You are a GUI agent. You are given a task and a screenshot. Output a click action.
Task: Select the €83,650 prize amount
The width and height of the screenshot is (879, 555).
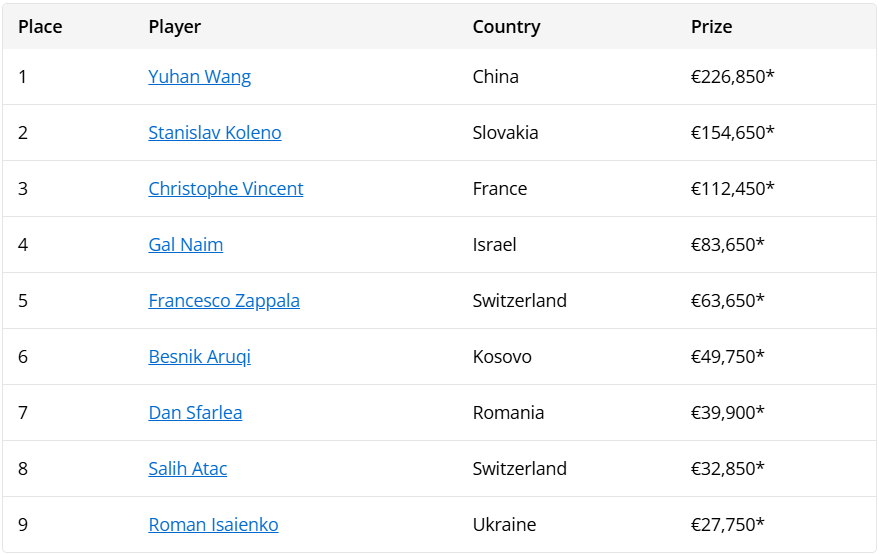pos(727,245)
